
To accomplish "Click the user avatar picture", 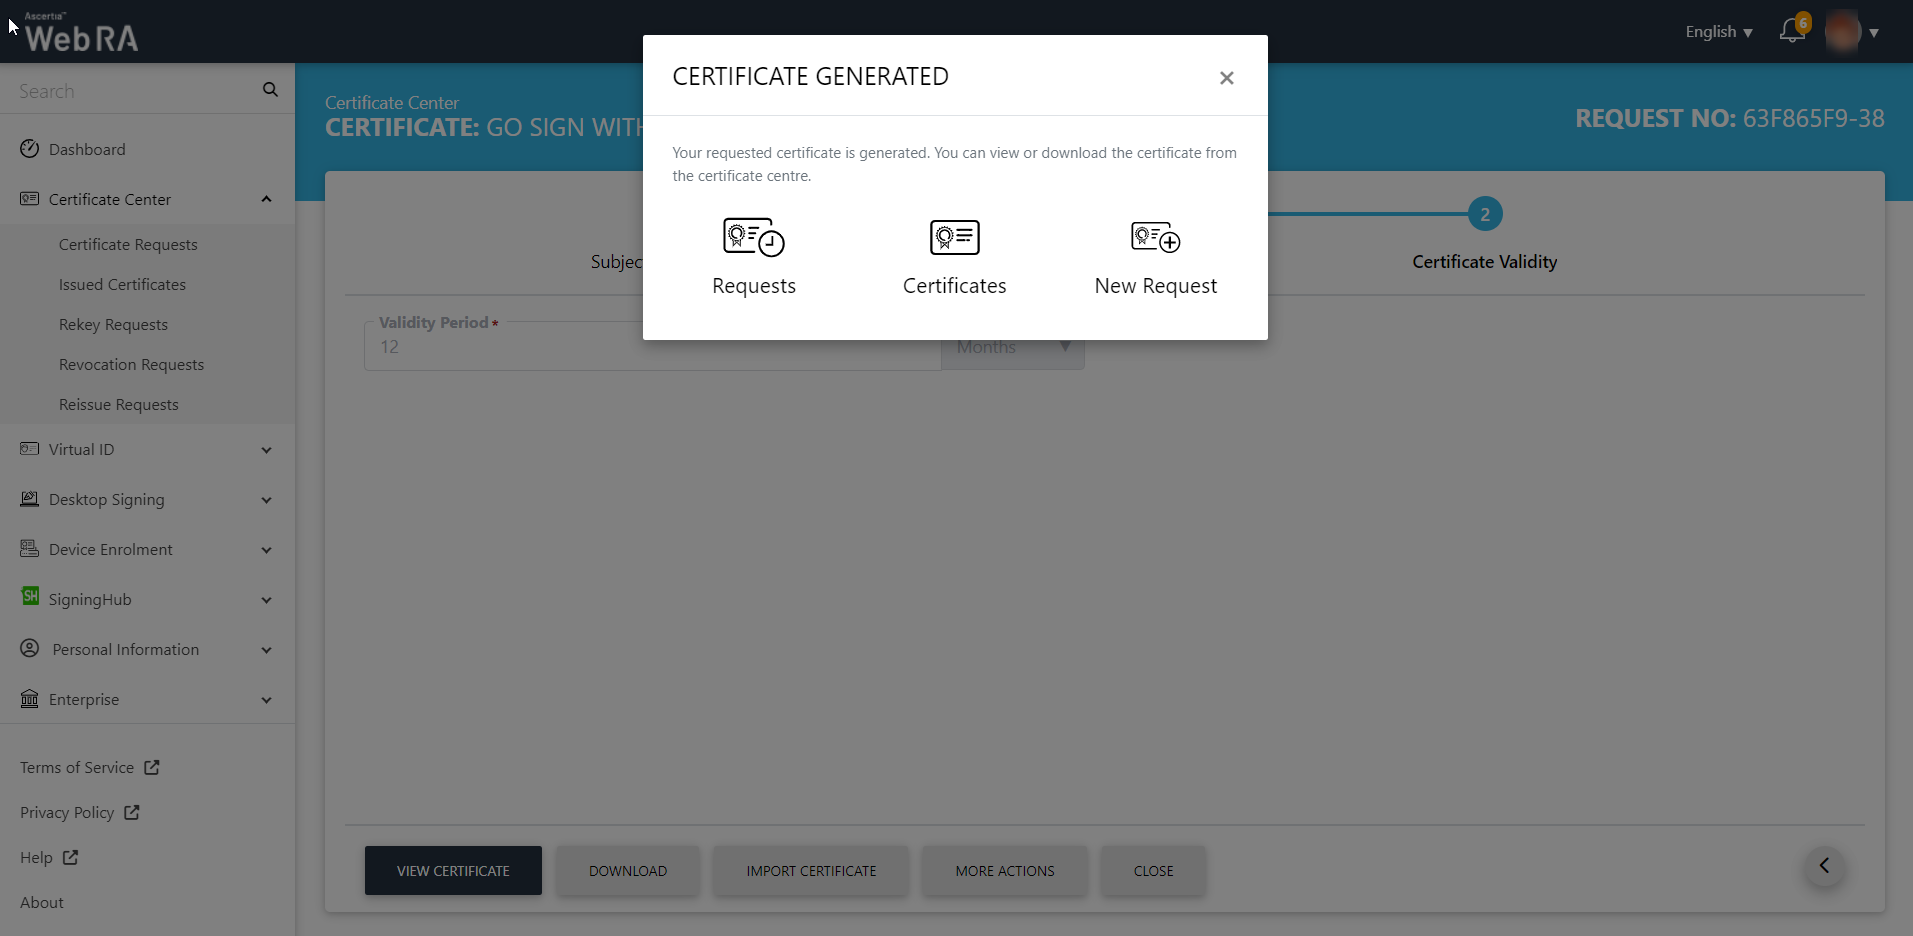I will 1842,32.
